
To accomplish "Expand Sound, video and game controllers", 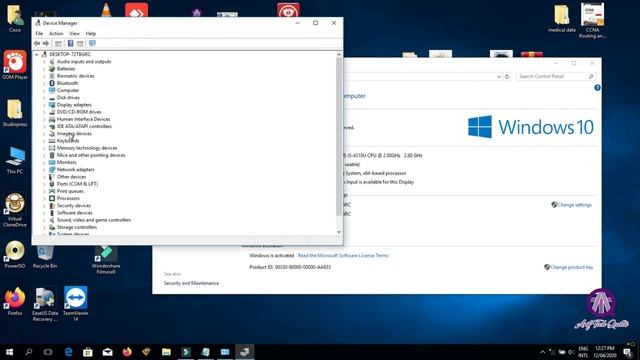I will 44,220.
